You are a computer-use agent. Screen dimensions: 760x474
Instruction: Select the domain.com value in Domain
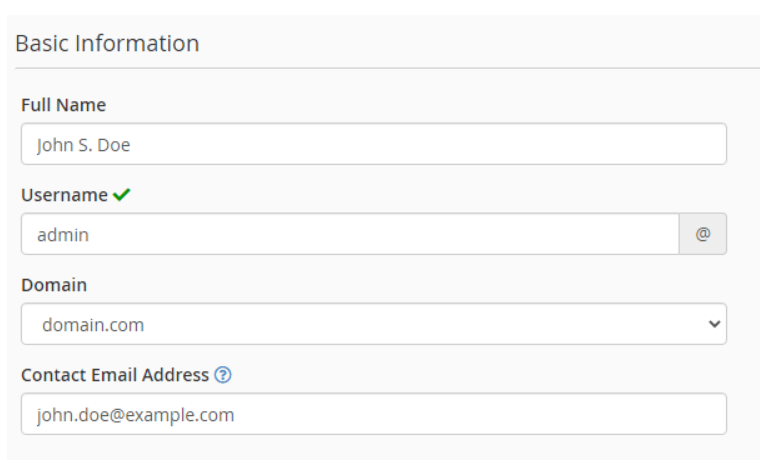(93, 325)
